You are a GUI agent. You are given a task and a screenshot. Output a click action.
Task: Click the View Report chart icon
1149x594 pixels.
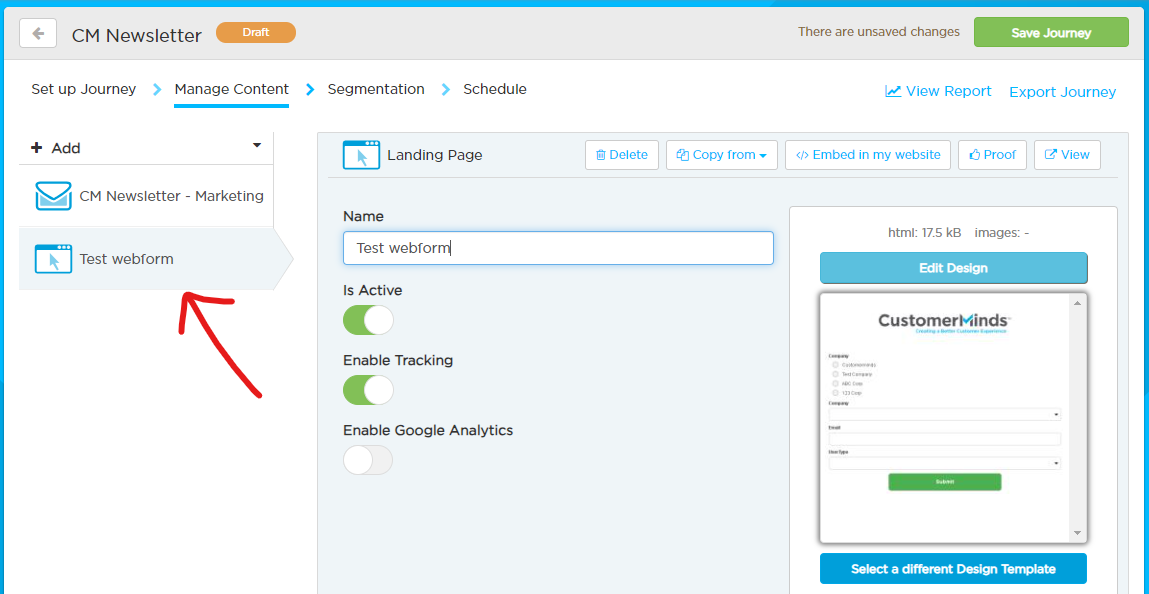893,91
